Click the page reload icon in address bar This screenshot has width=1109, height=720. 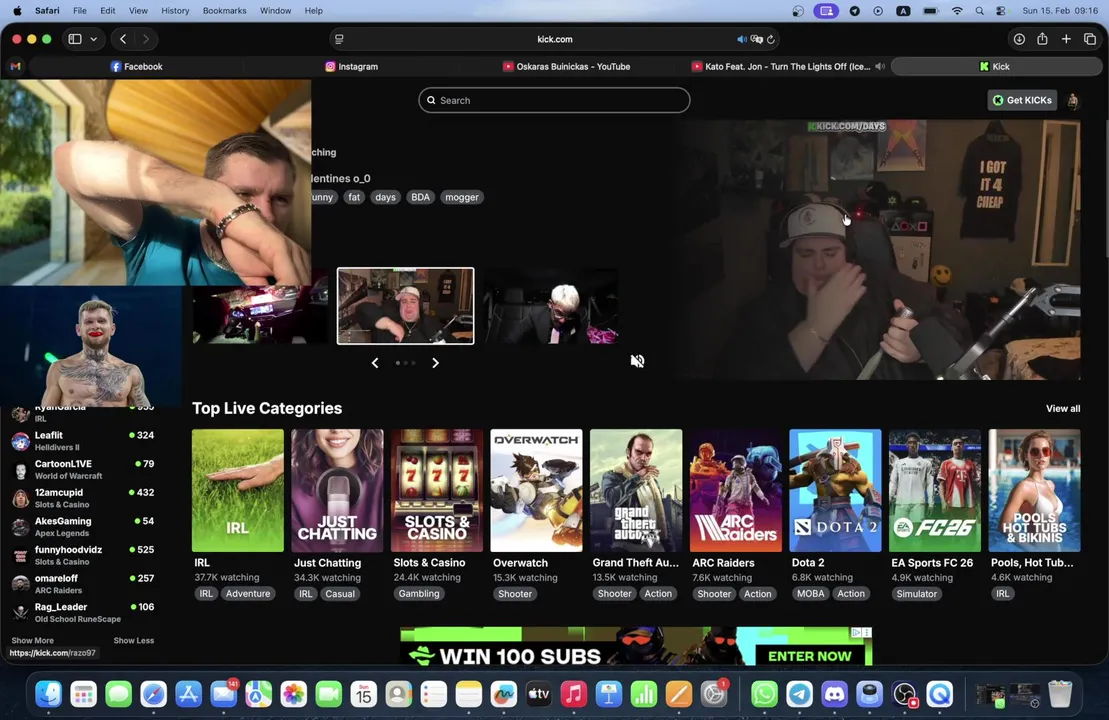tap(771, 40)
